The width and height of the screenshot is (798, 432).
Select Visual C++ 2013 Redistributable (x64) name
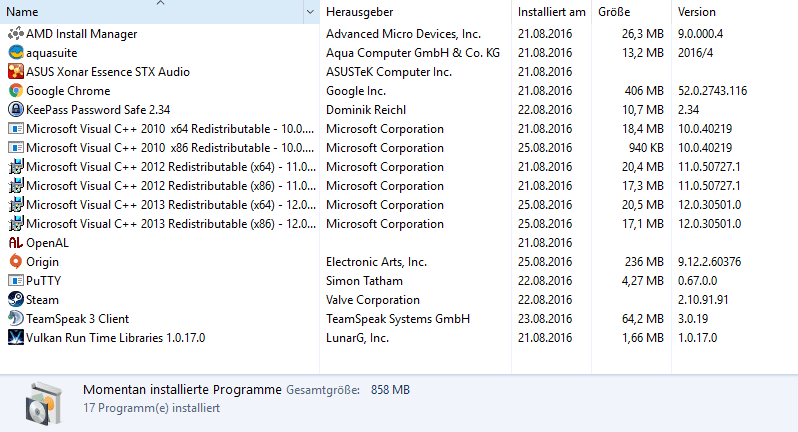click(x=171, y=205)
